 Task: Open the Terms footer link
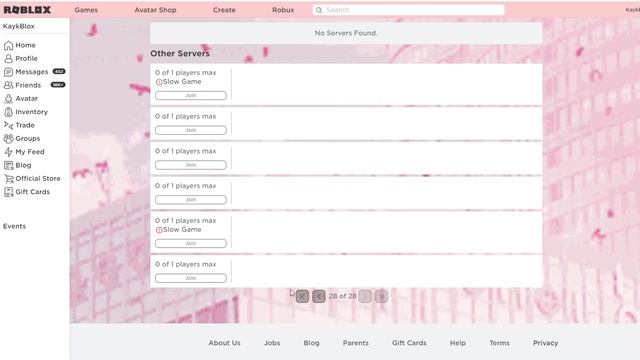click(500, 343)
